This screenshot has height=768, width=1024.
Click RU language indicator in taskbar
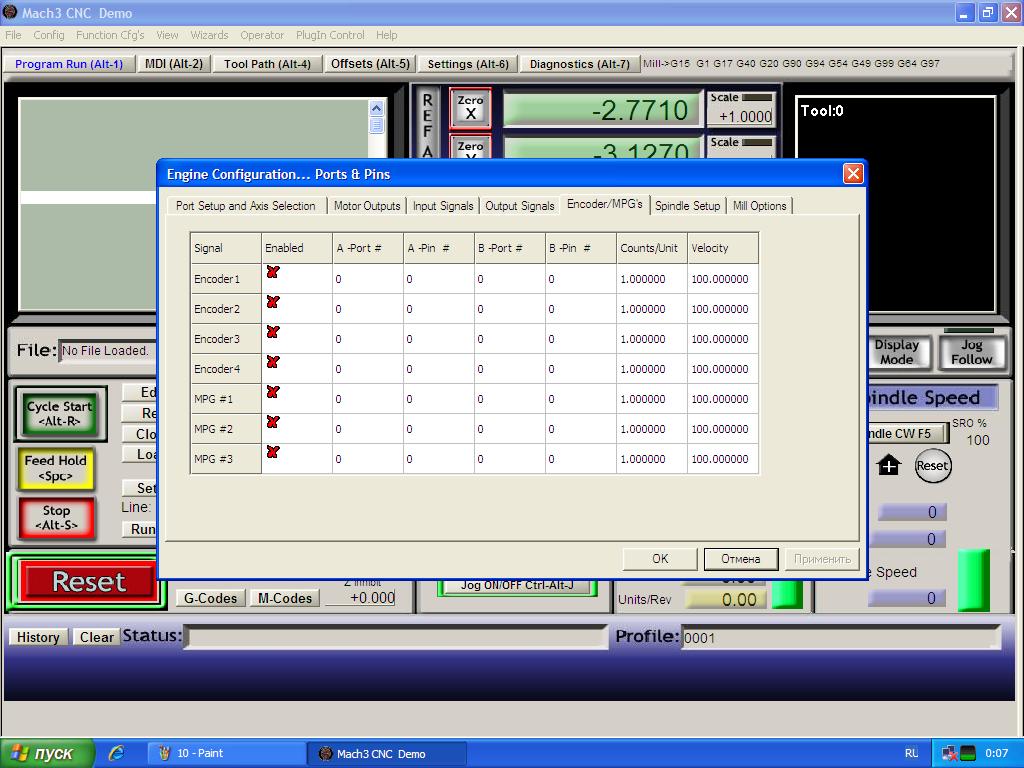pyautogui.click(x=912, y=754)
